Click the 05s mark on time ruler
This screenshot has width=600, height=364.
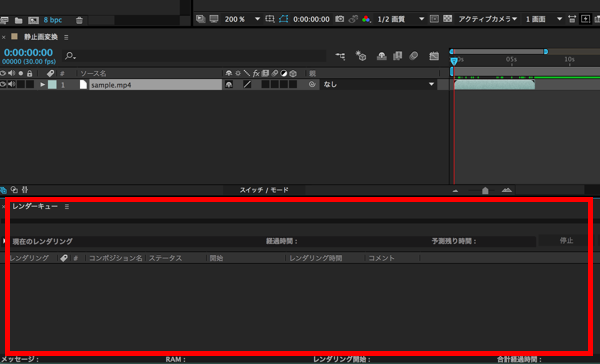[x=511, y=60]
